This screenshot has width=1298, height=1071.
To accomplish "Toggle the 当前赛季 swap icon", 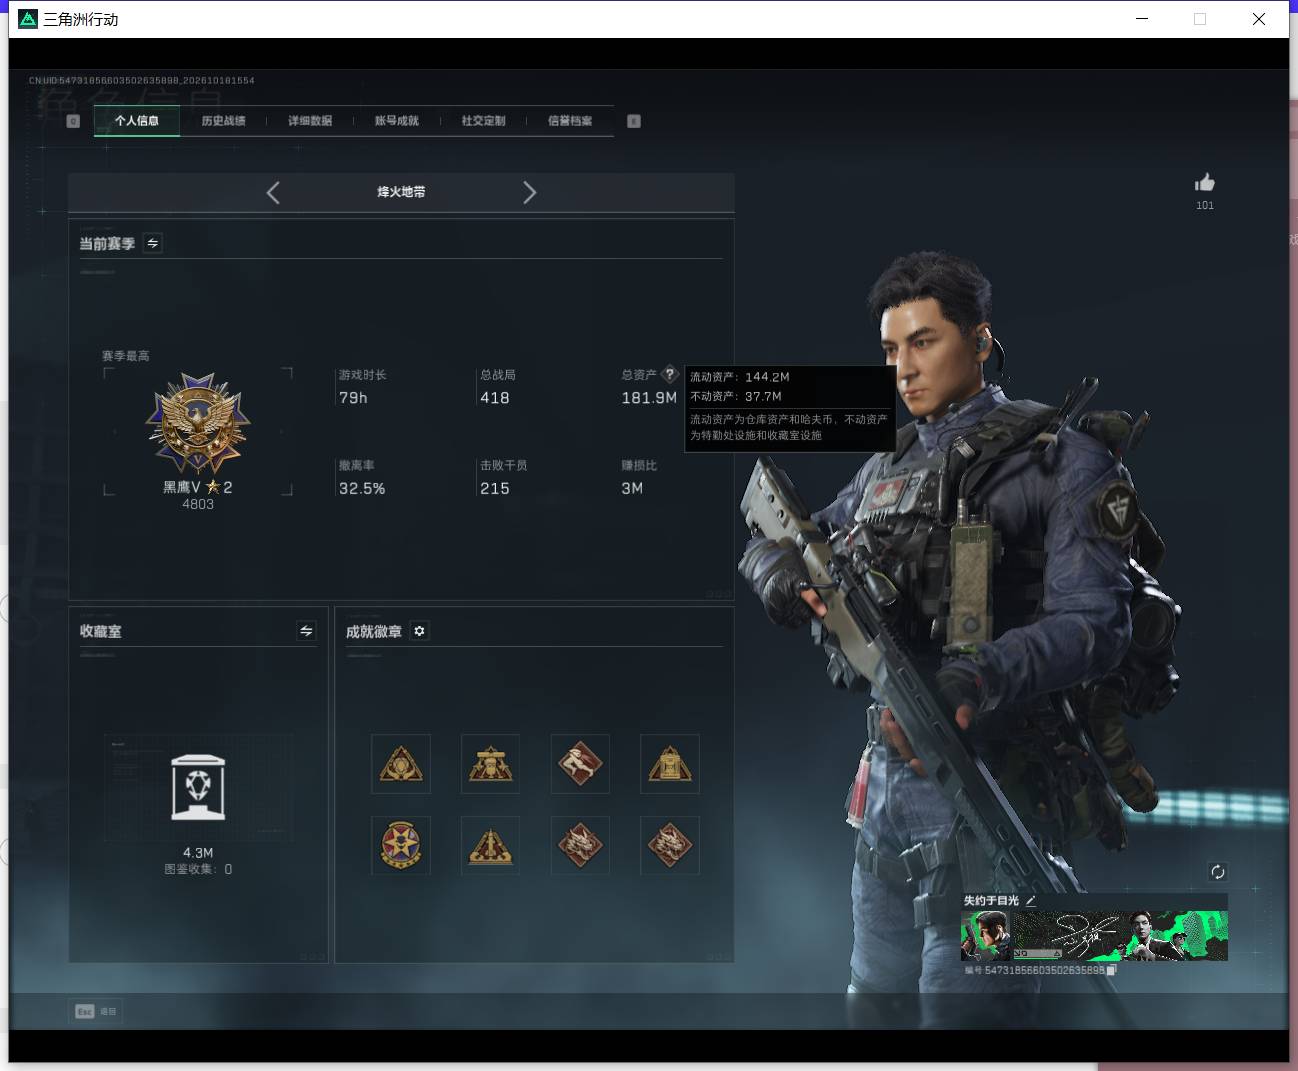I will 153,243.
